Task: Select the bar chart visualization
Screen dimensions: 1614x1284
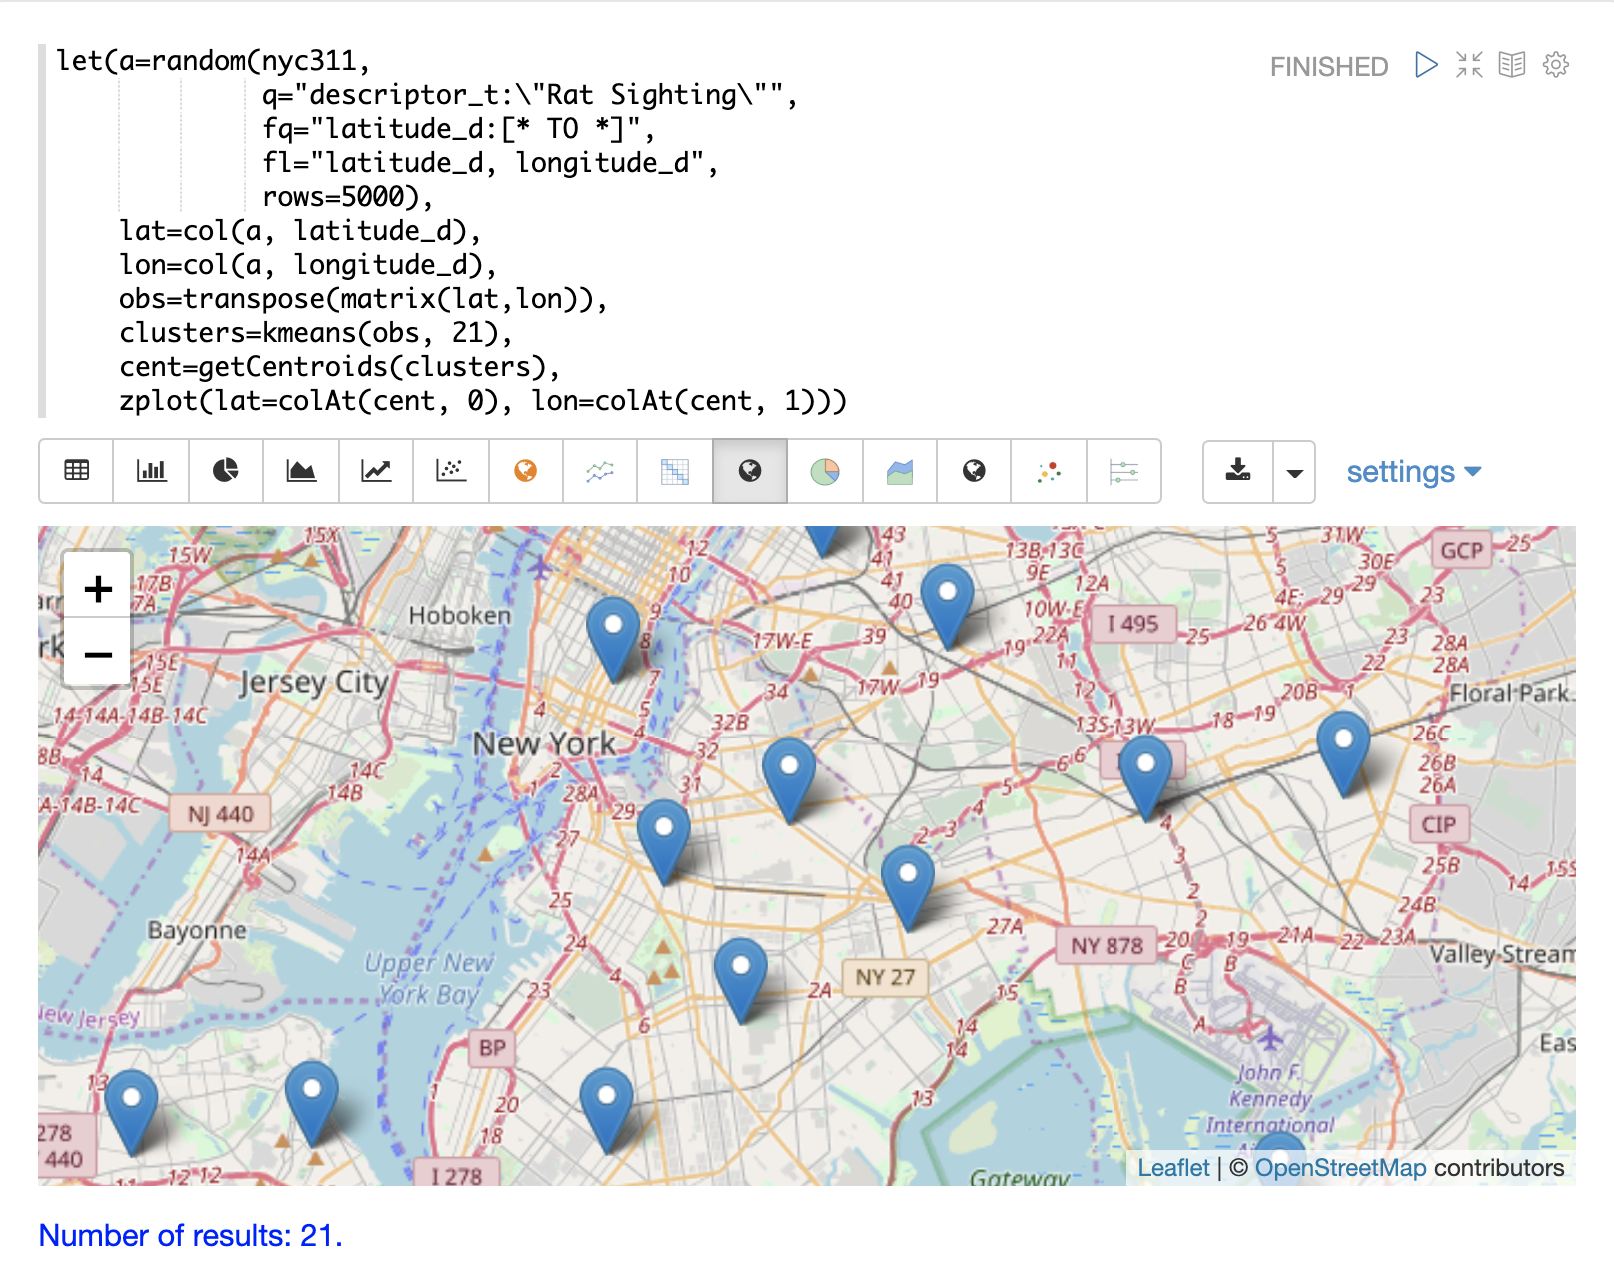Action: (x=151, y=471)
